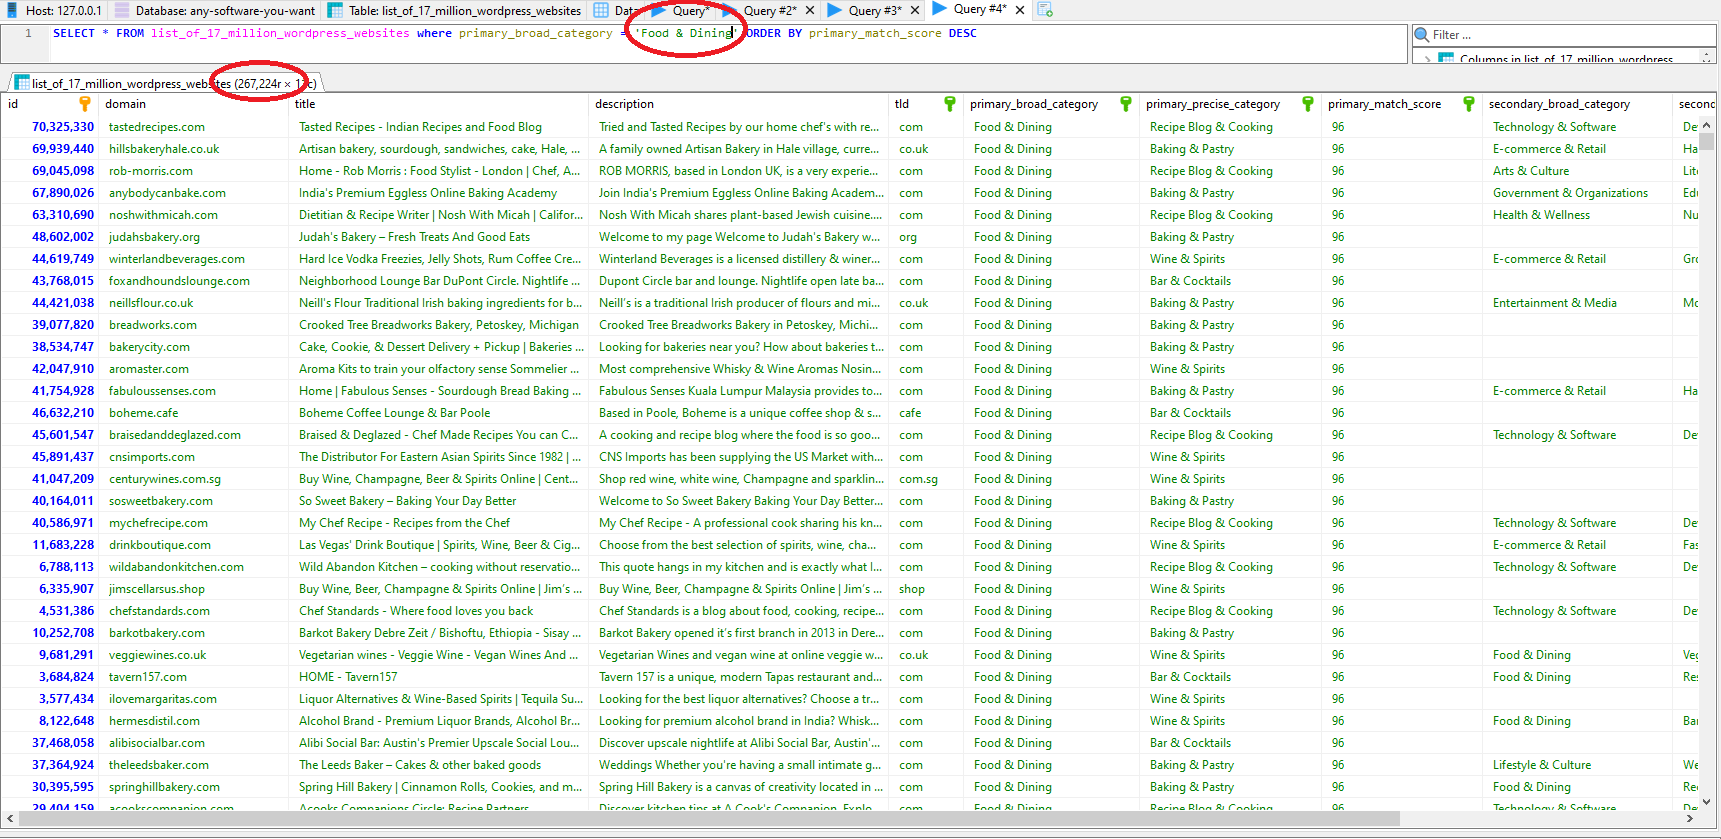The image size is (1721, 839).
Task: Select 'Health & Wellness' cell
Action: [1577, 215]
